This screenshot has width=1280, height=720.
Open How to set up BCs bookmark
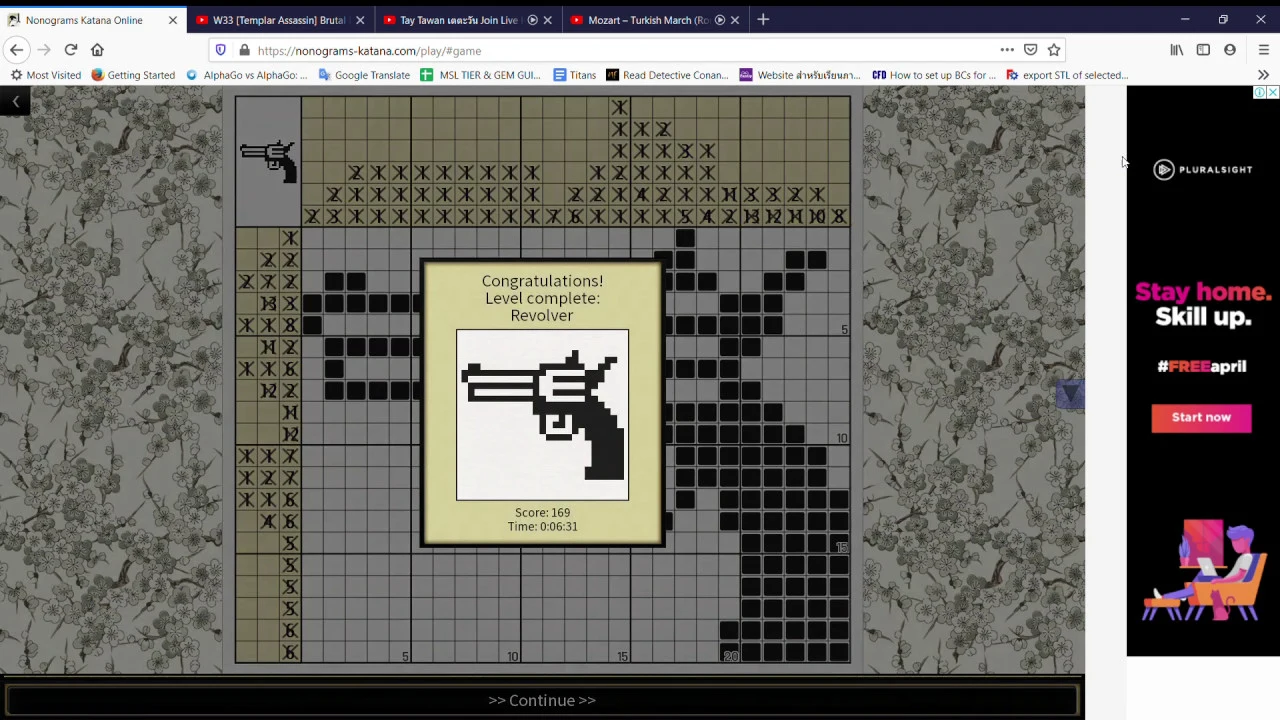pos(935,75)
